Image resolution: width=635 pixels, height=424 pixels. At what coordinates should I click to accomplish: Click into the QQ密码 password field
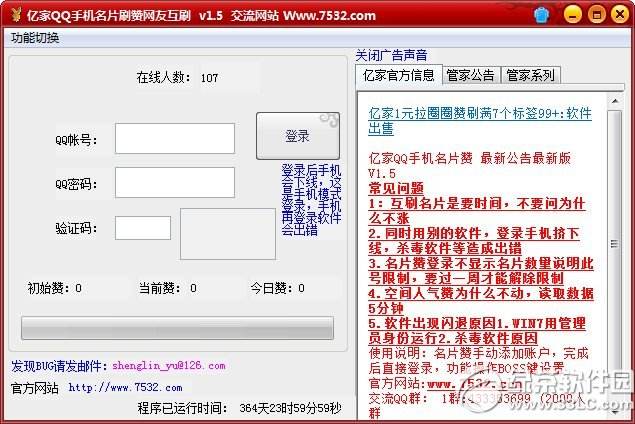(174, 183)
